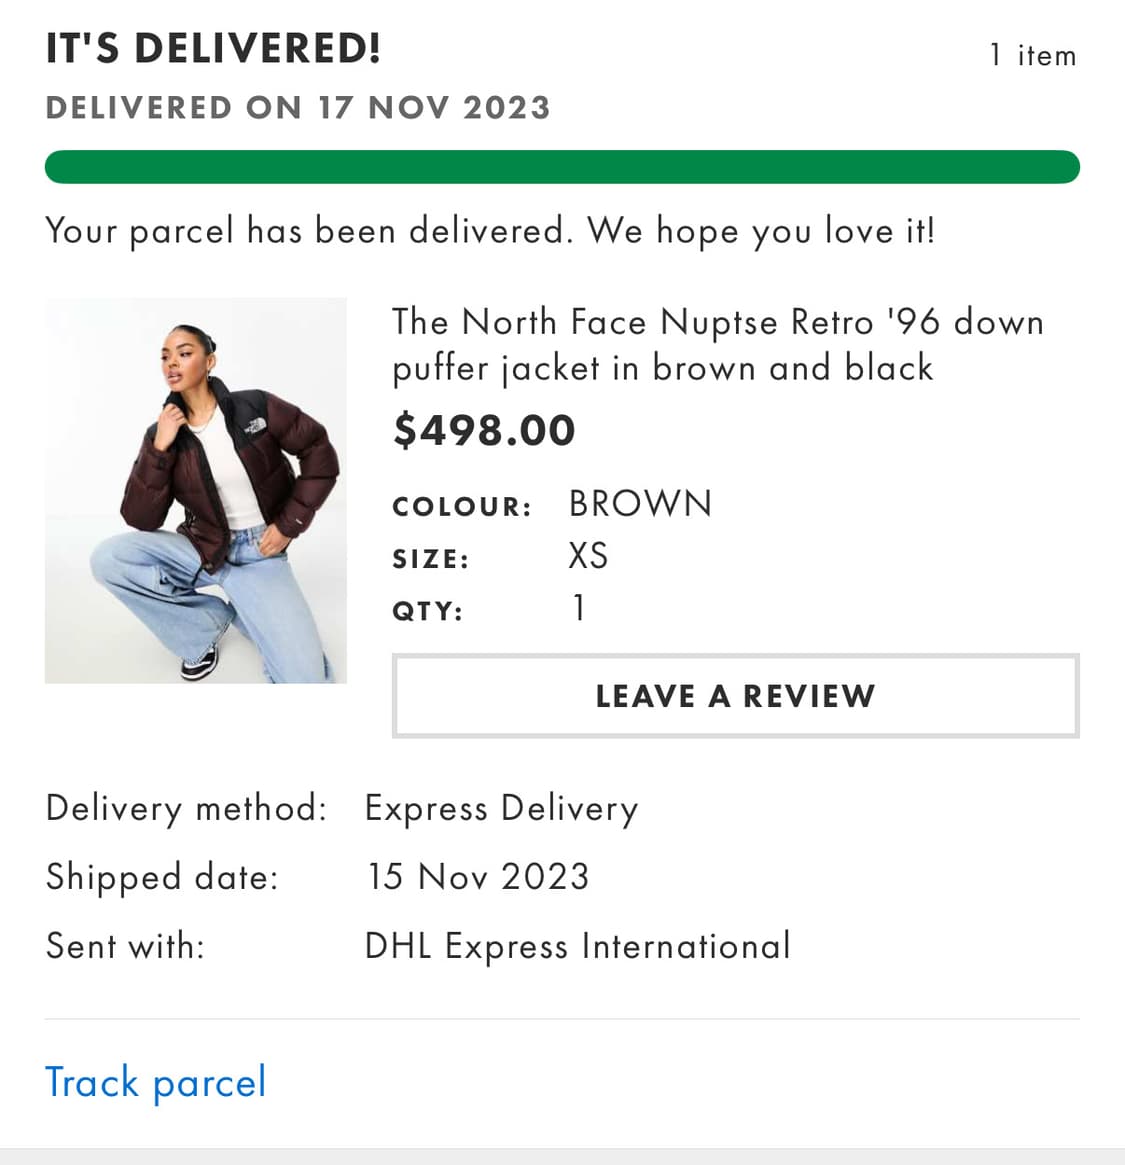1125x1165 pixels.
Task: Open the Track parcel link
Action: [x=156, y=1082]
